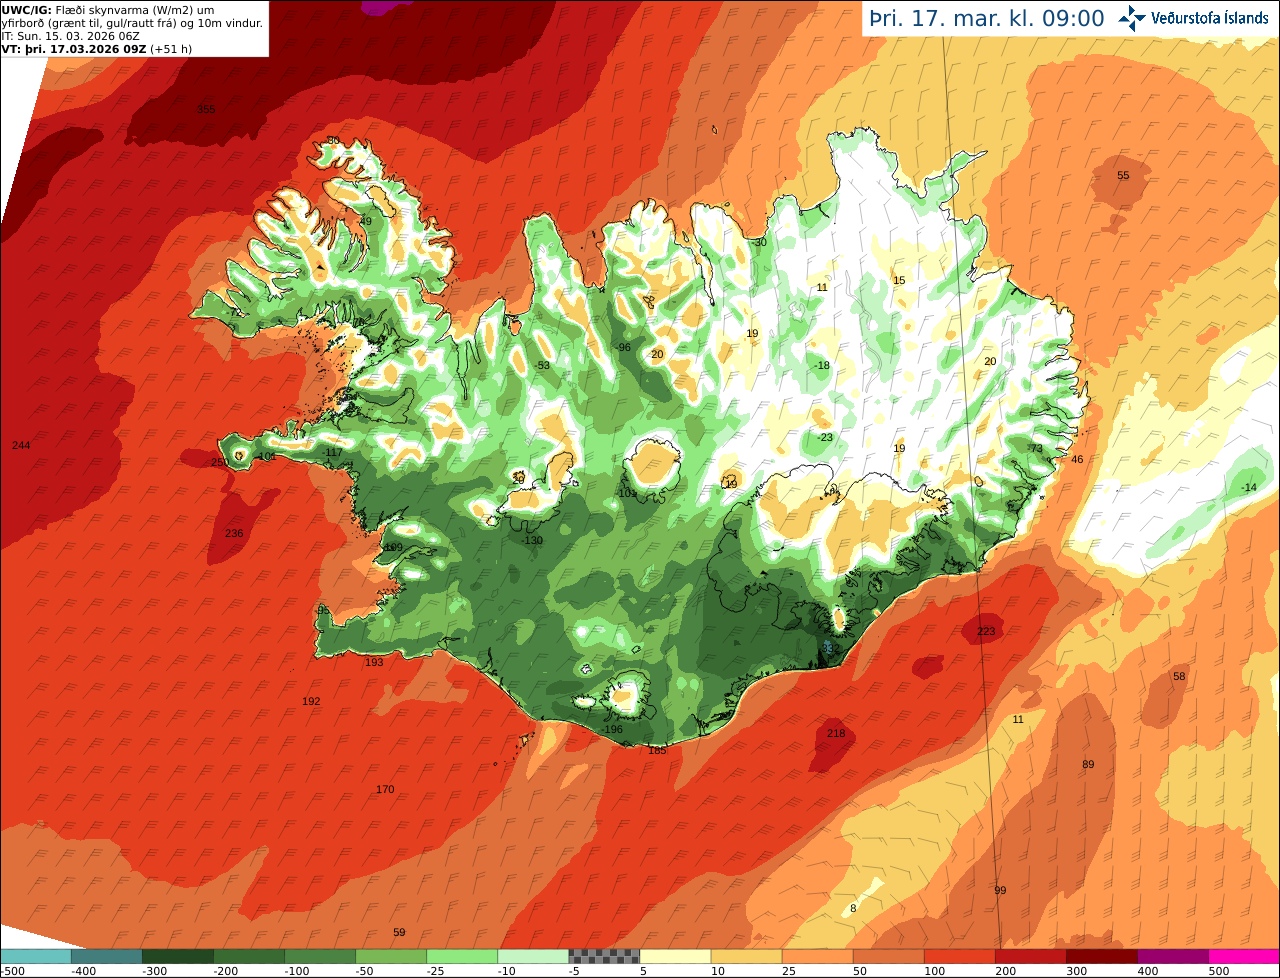Viewport: 1280px width, 978px height.
Task: Click the '500' label at legend's right end
Action: pyautogui.click(x=1219, y=971)
